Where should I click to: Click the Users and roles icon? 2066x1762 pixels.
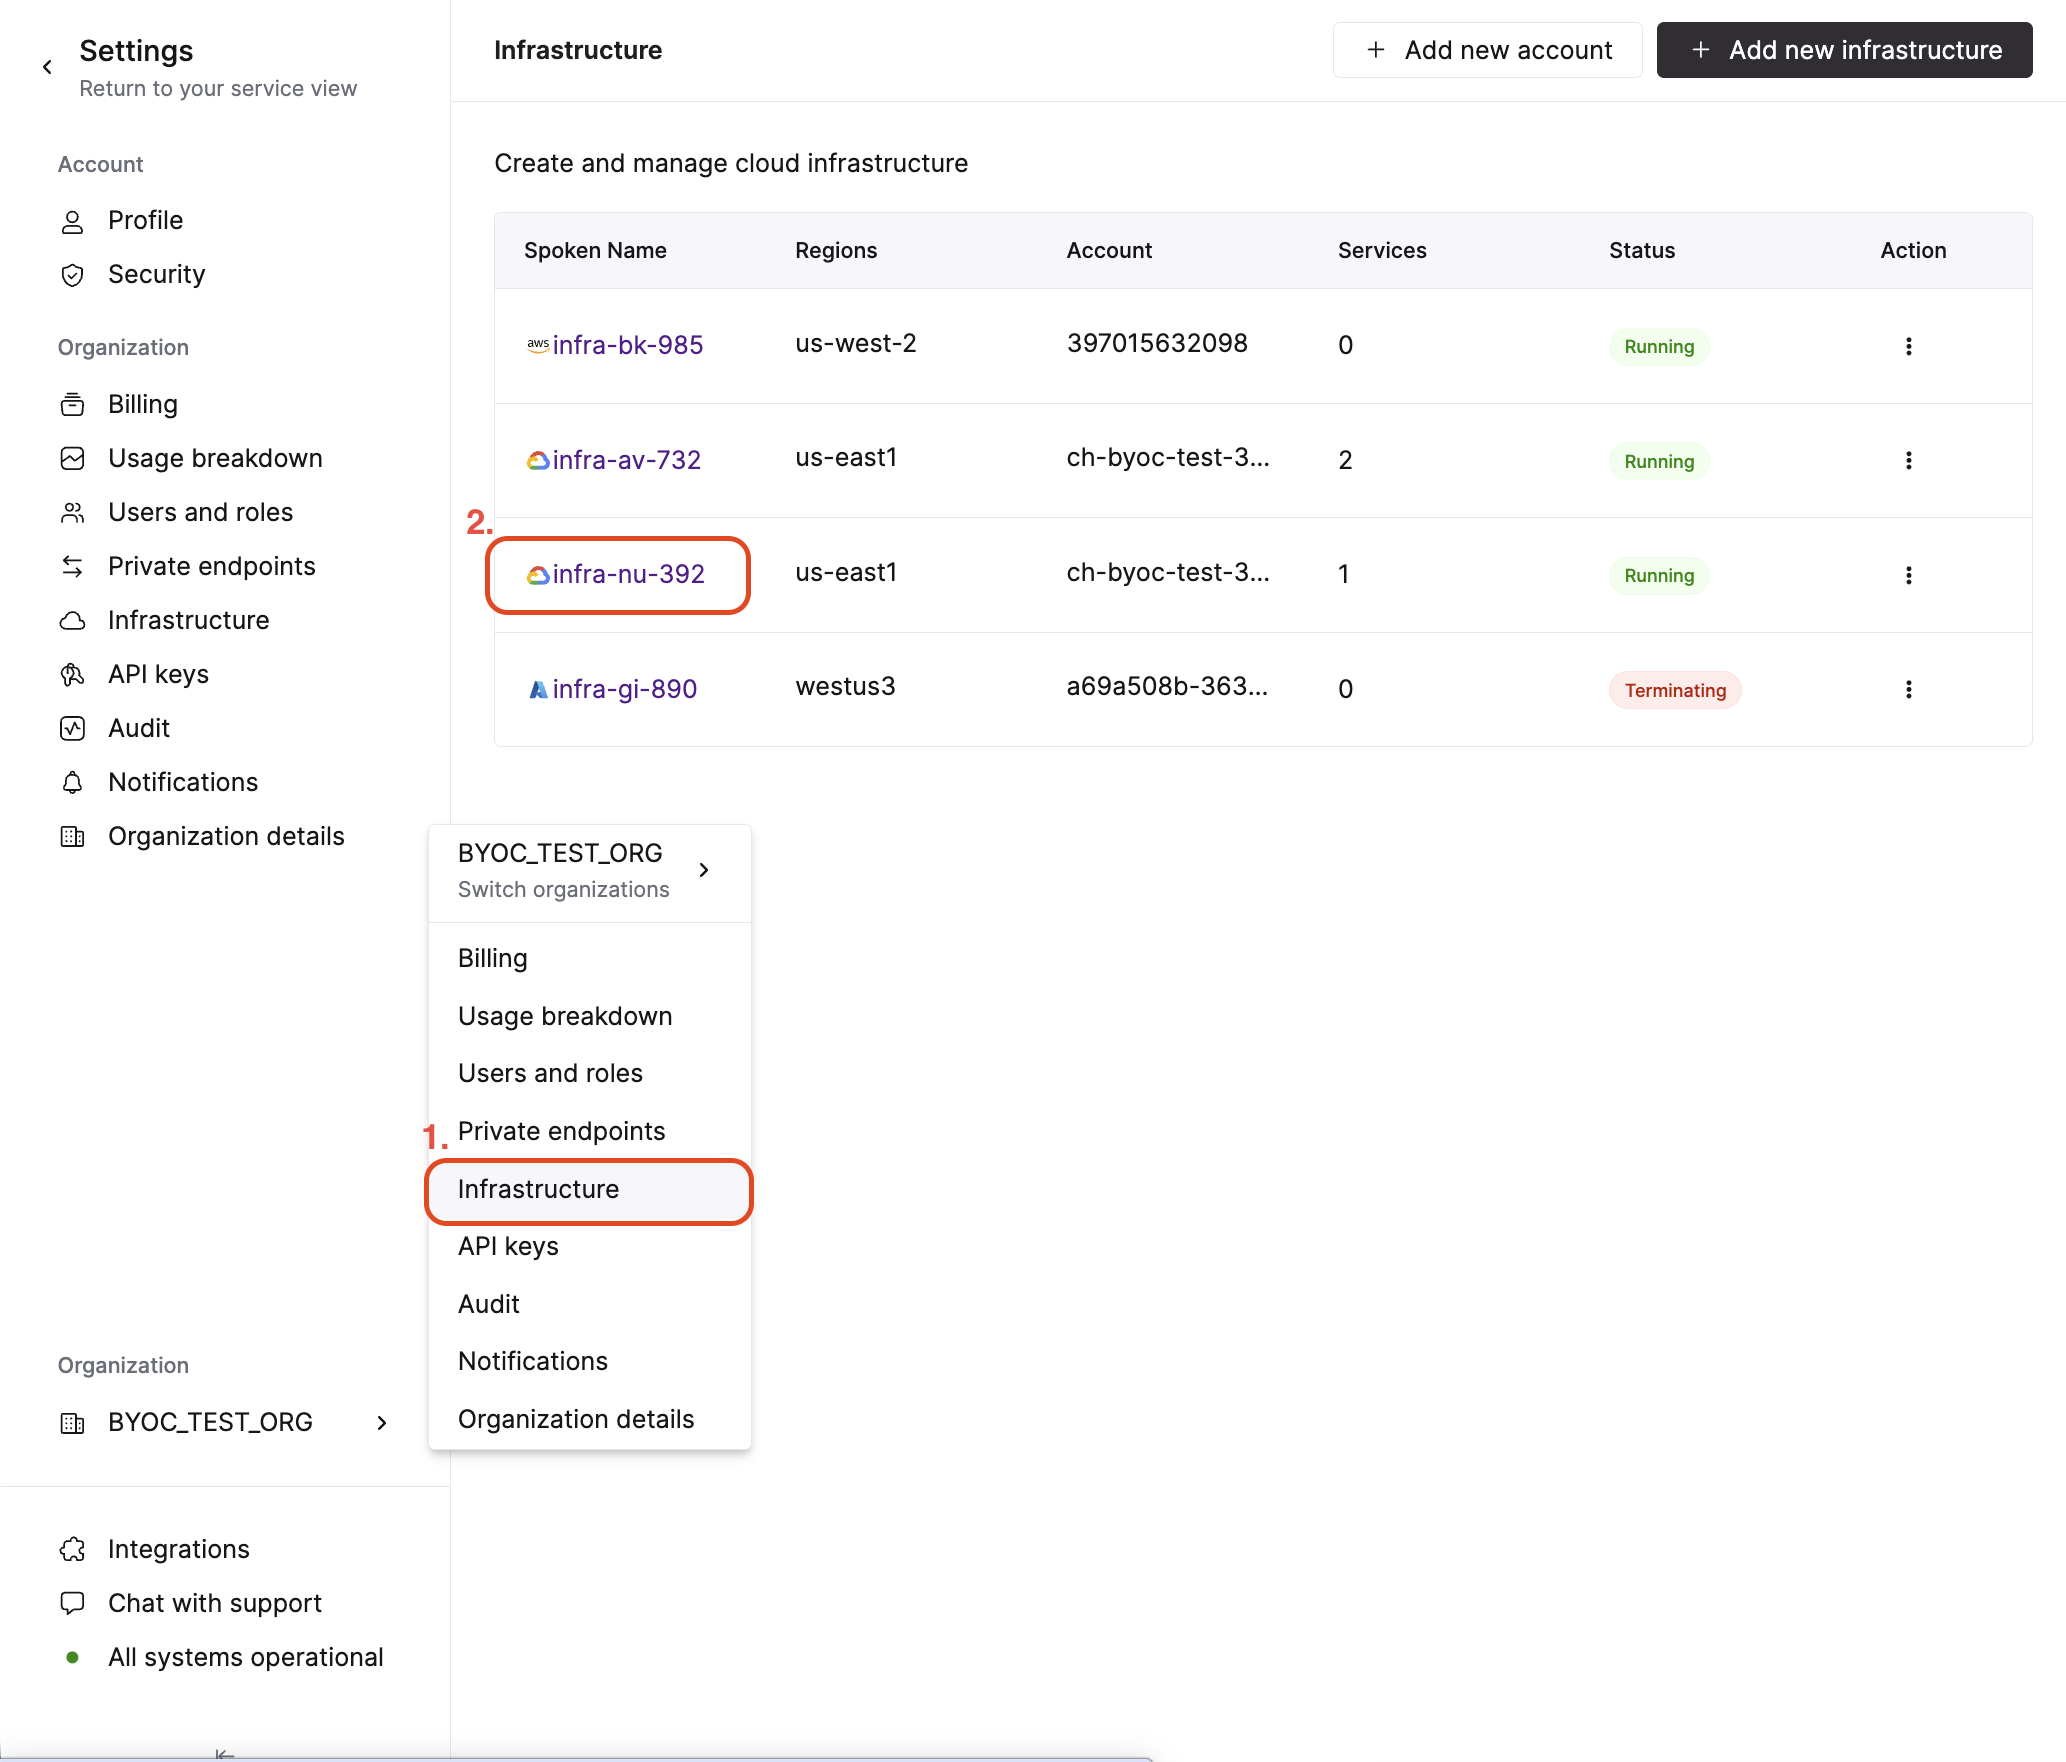[x=72, y=512]
